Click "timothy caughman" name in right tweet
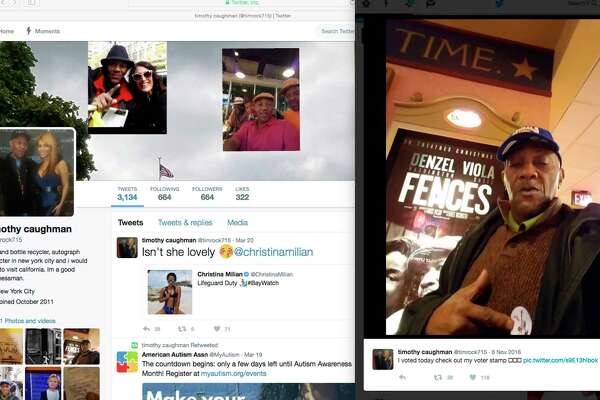The width and height of the screenshot is (600, 400). click(425, 351)
